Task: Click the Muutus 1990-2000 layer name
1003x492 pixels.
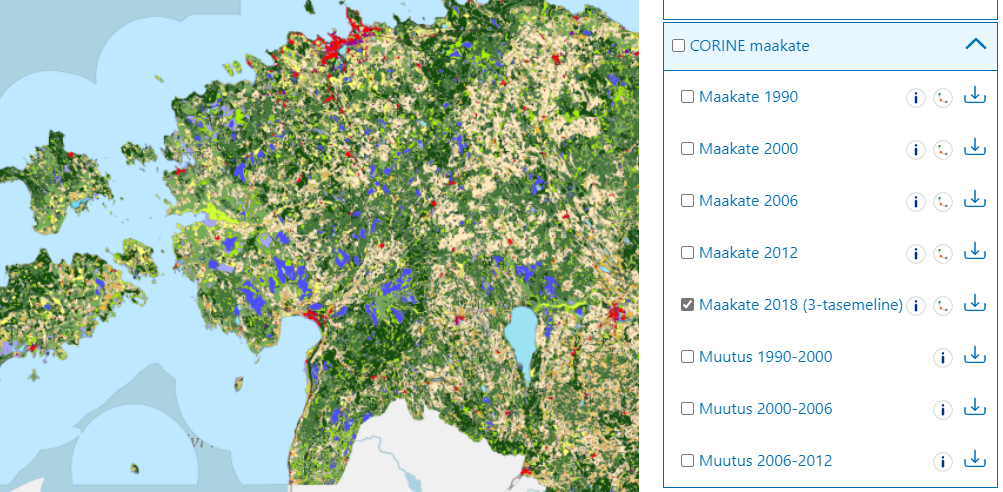Action: tap(766, 356)
